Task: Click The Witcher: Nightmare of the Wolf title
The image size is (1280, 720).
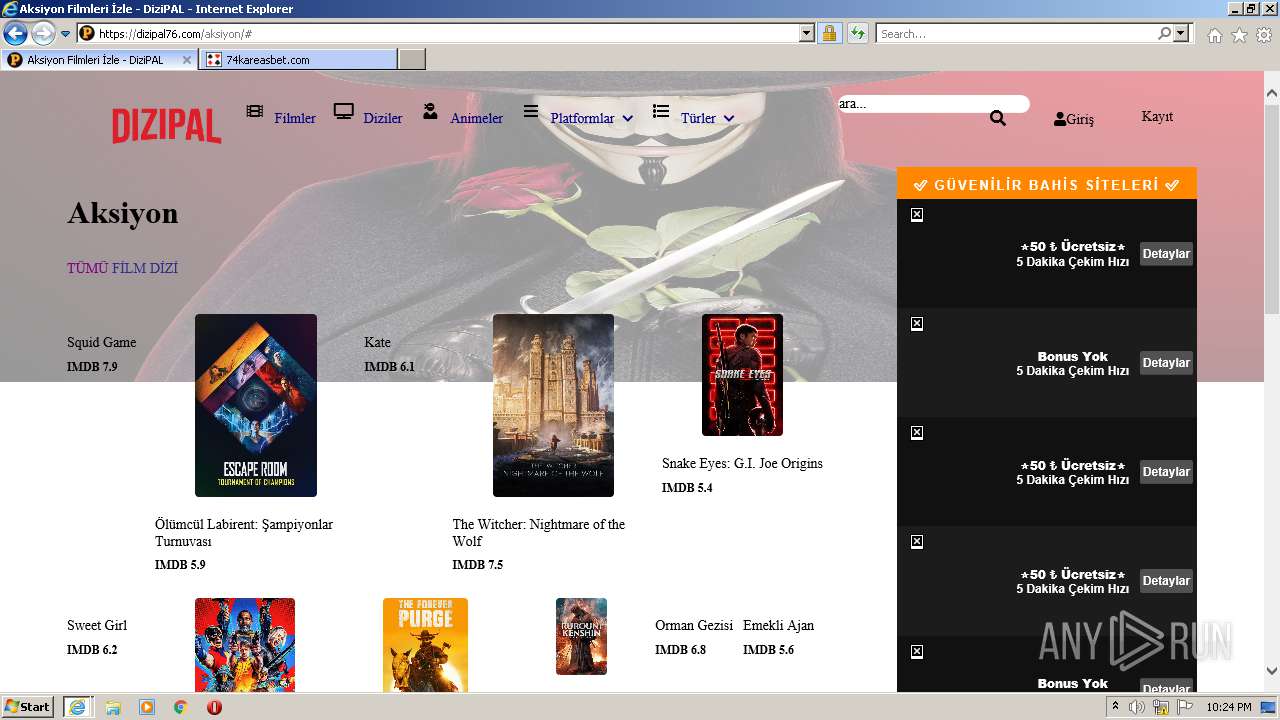Action: click(x=538, y=533)
